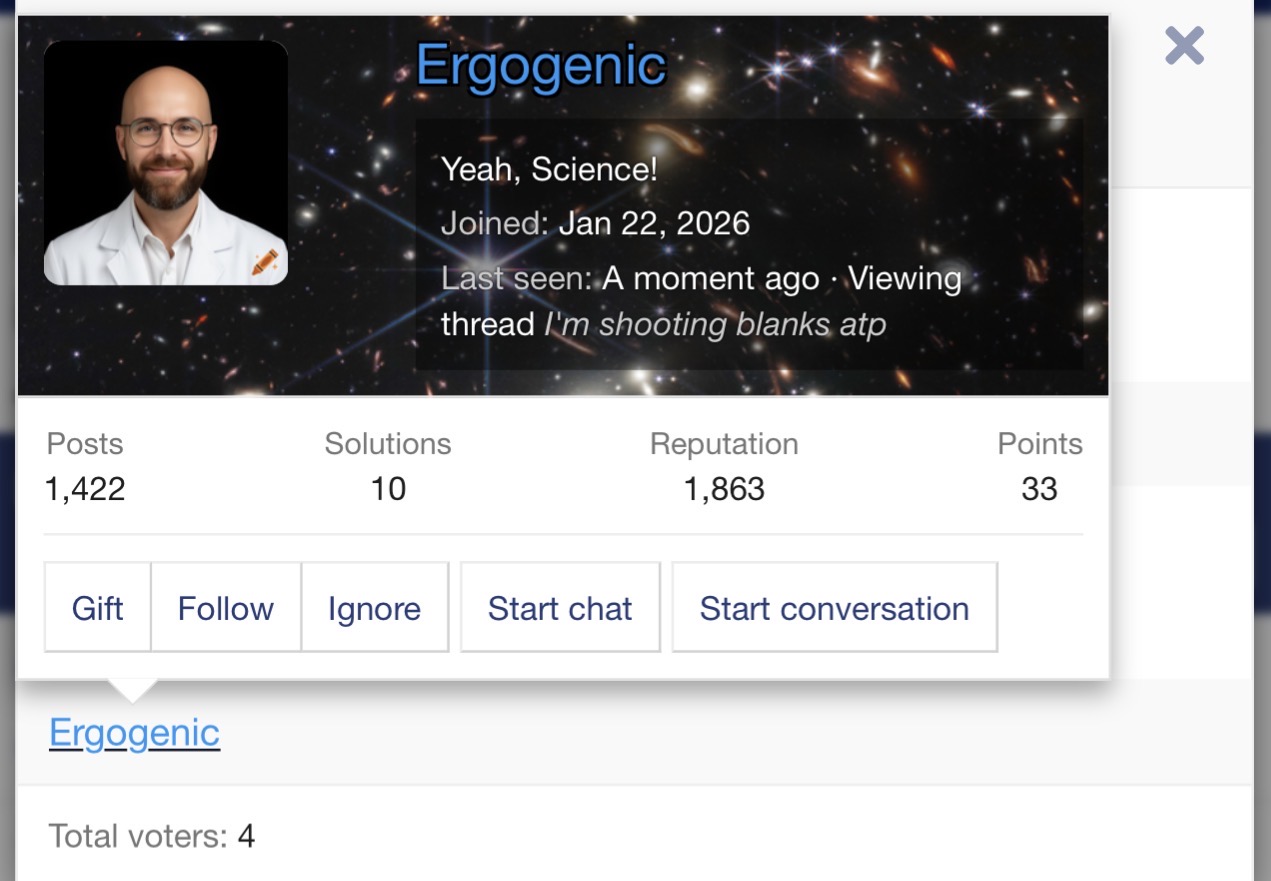Click the Solutions count of 10
Image resolution: width=1271 pixels, height=881 pixels.
pyautogui.click(x=388, y=489)
